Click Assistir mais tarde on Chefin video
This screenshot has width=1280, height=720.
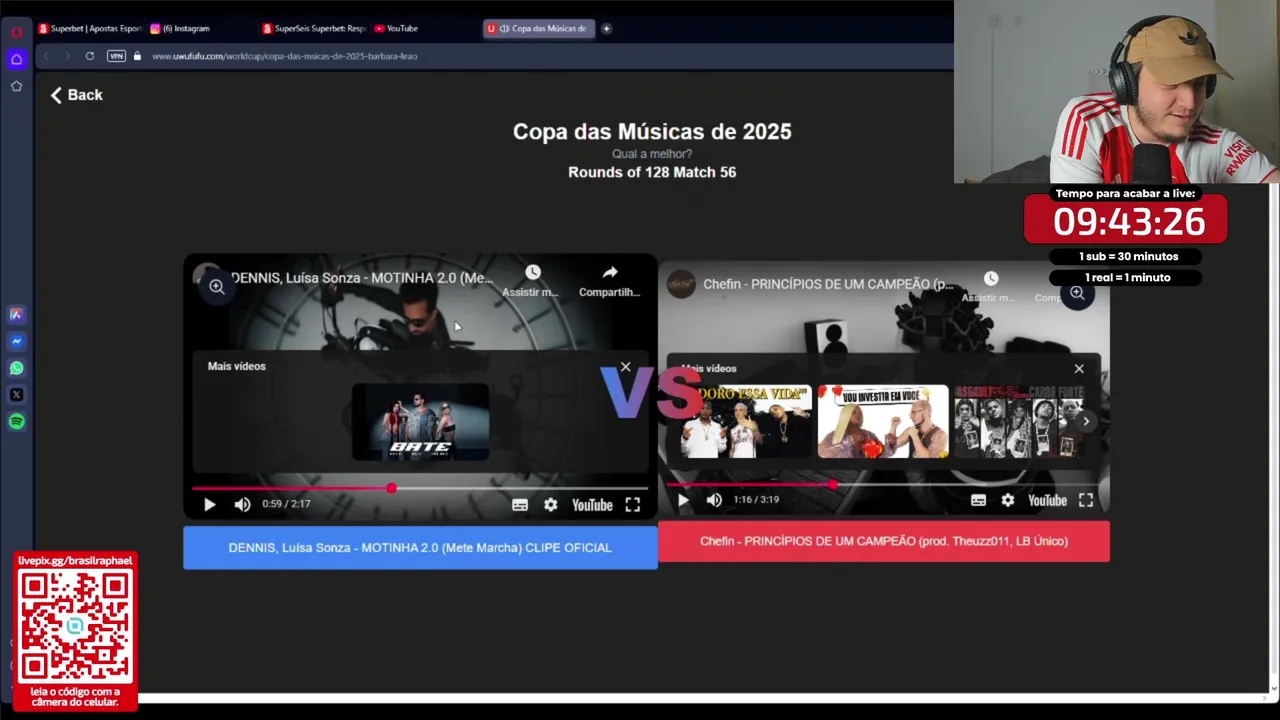point(990,286)
